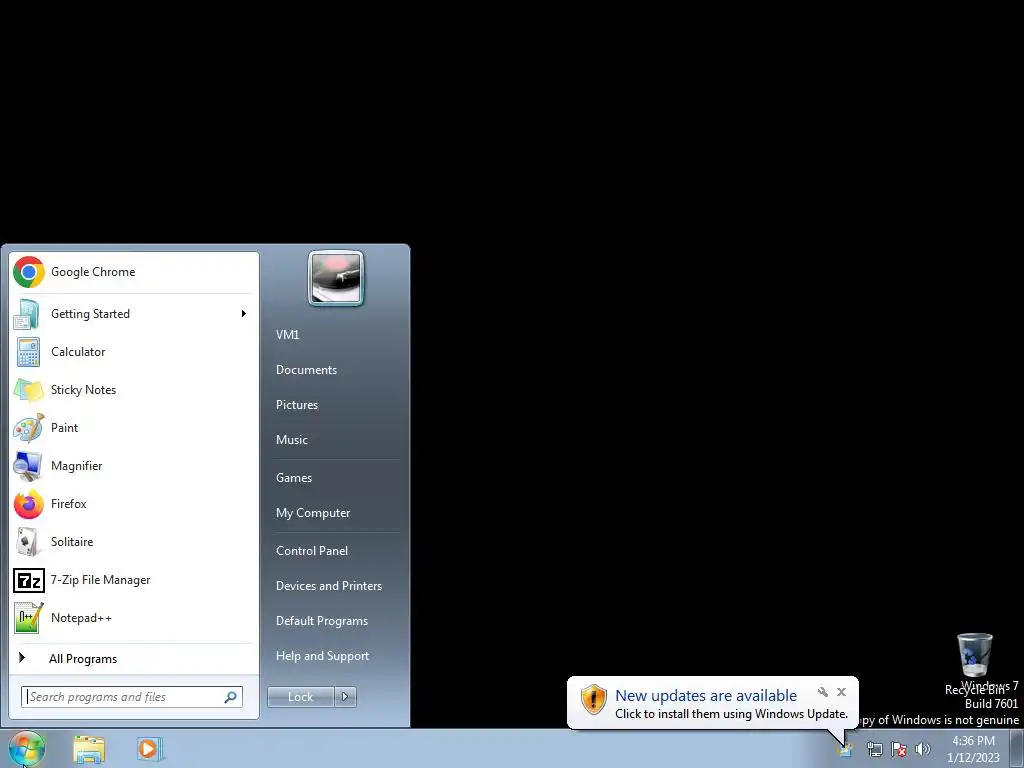This screenshot has height=768, width=1024.
Task: Expand All Programs list
Action: [x=134, y=658]
